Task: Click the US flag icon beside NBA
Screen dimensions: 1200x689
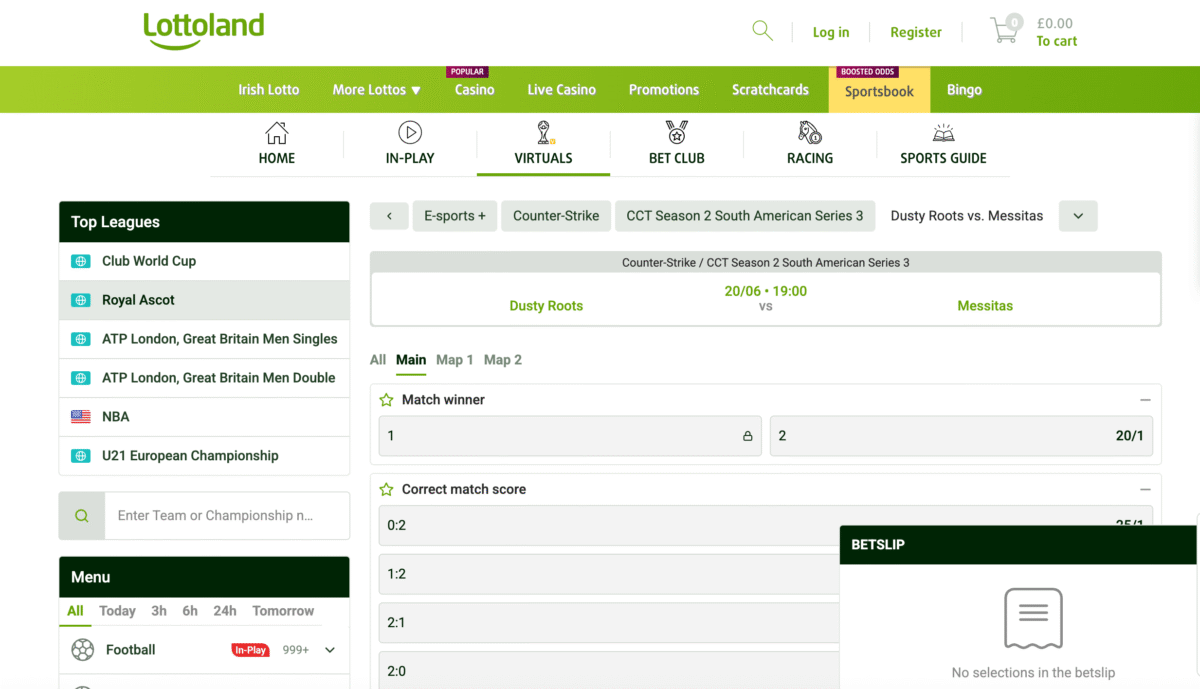Action: (x=81, y=417)
